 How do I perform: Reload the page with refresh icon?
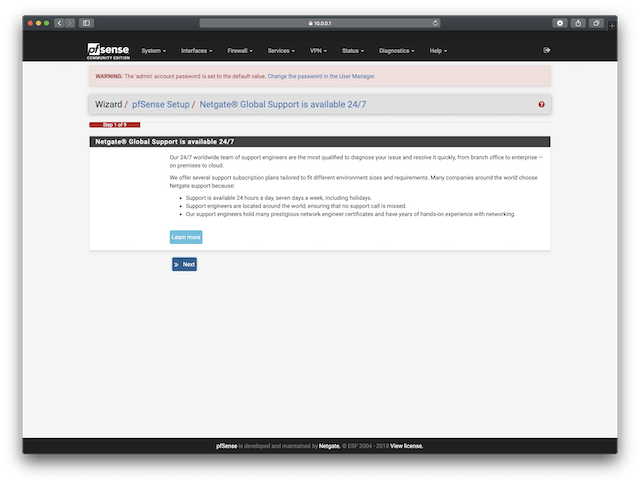pyautogui.click(x=435, y=23)
